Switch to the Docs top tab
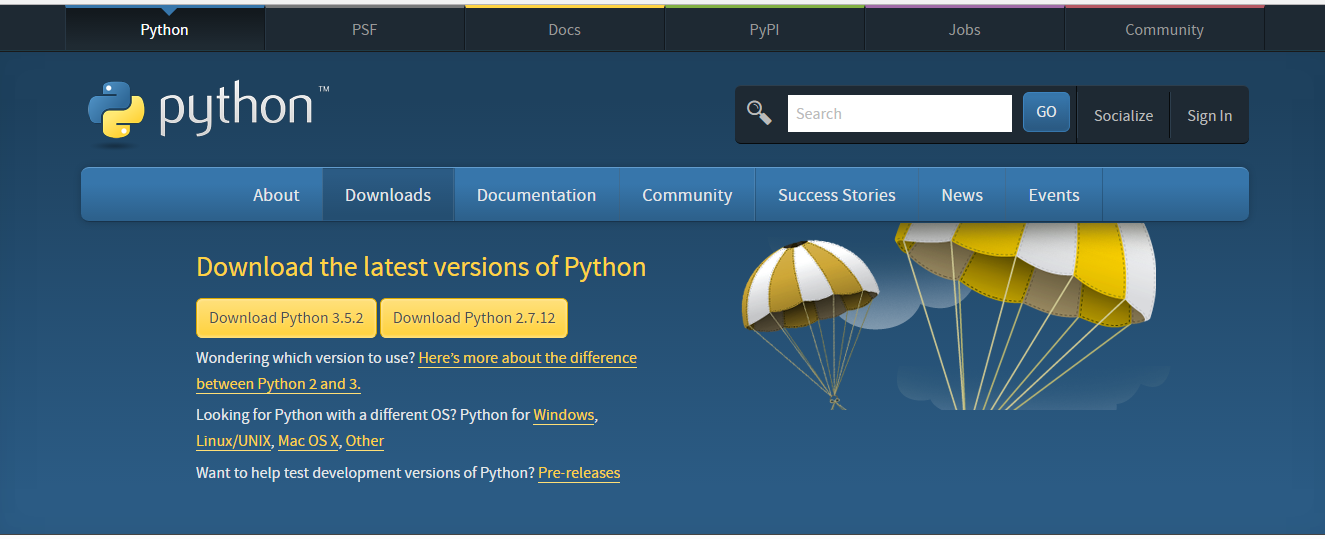 [564, 30]
